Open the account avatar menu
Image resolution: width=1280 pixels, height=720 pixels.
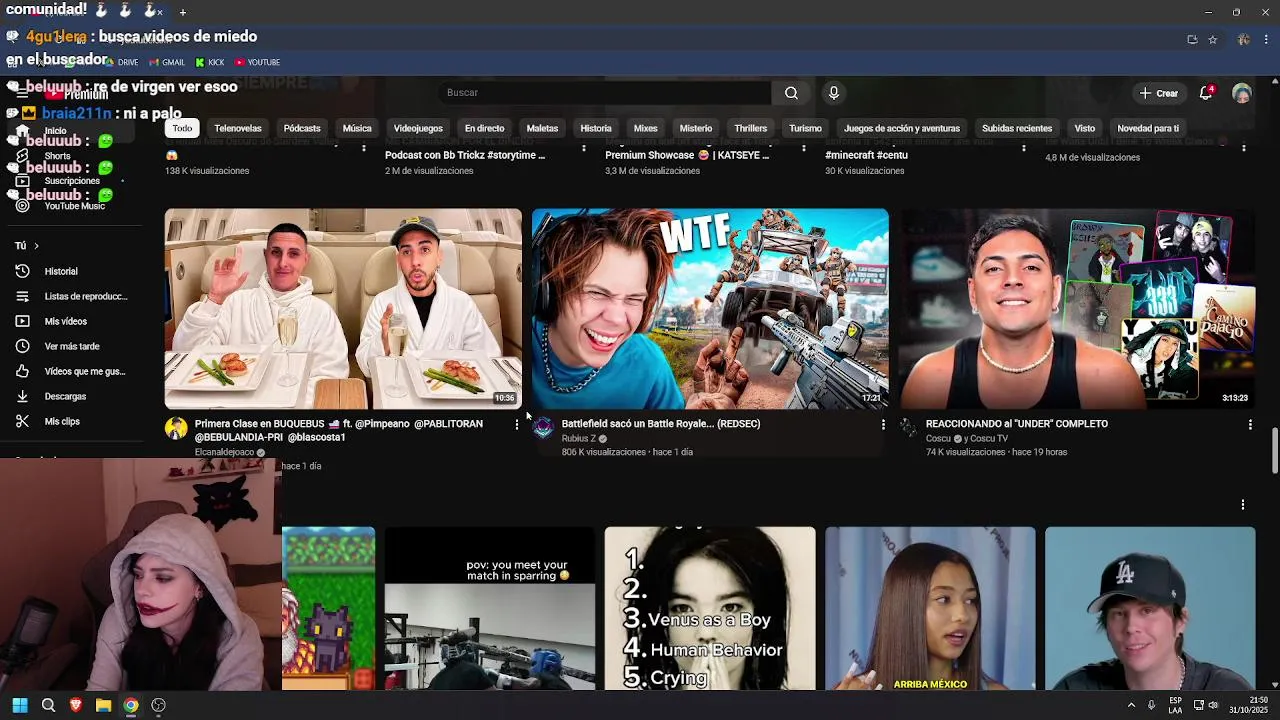coord(1242,93)
